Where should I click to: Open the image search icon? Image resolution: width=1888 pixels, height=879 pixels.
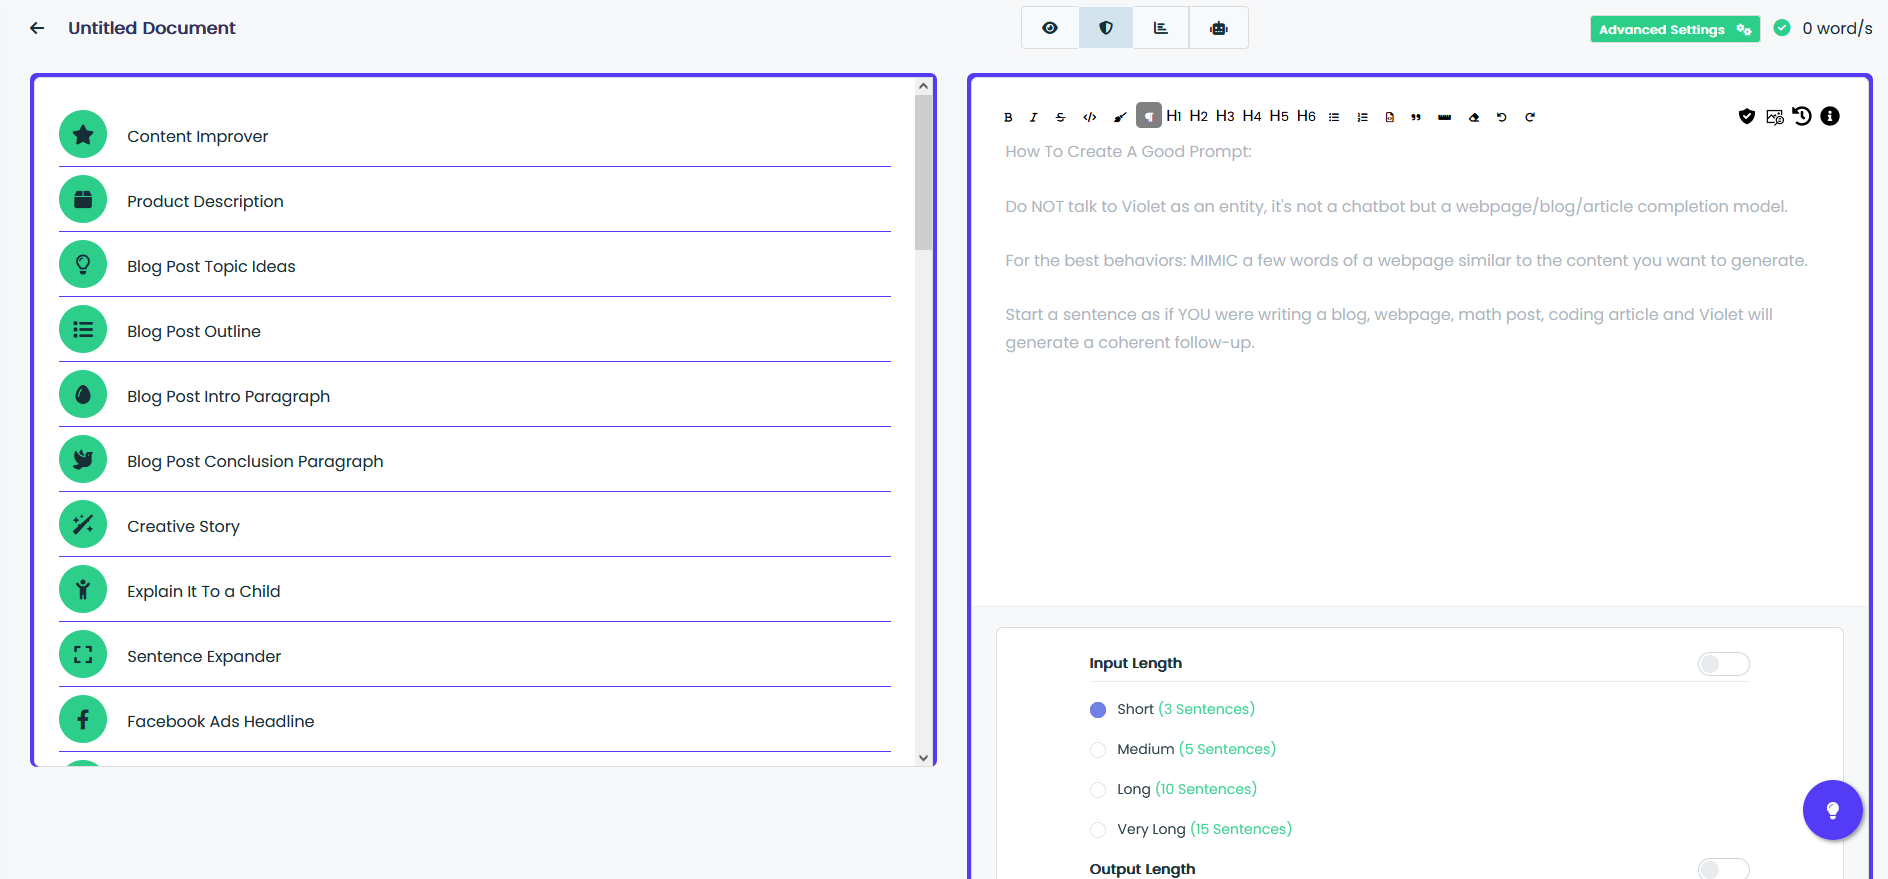tap(1775, 116)
